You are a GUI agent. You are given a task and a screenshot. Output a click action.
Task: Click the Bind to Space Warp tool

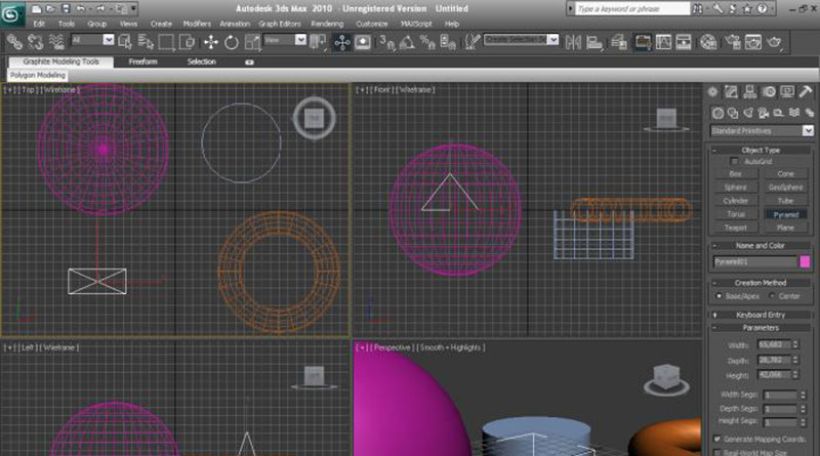point(56,42)
